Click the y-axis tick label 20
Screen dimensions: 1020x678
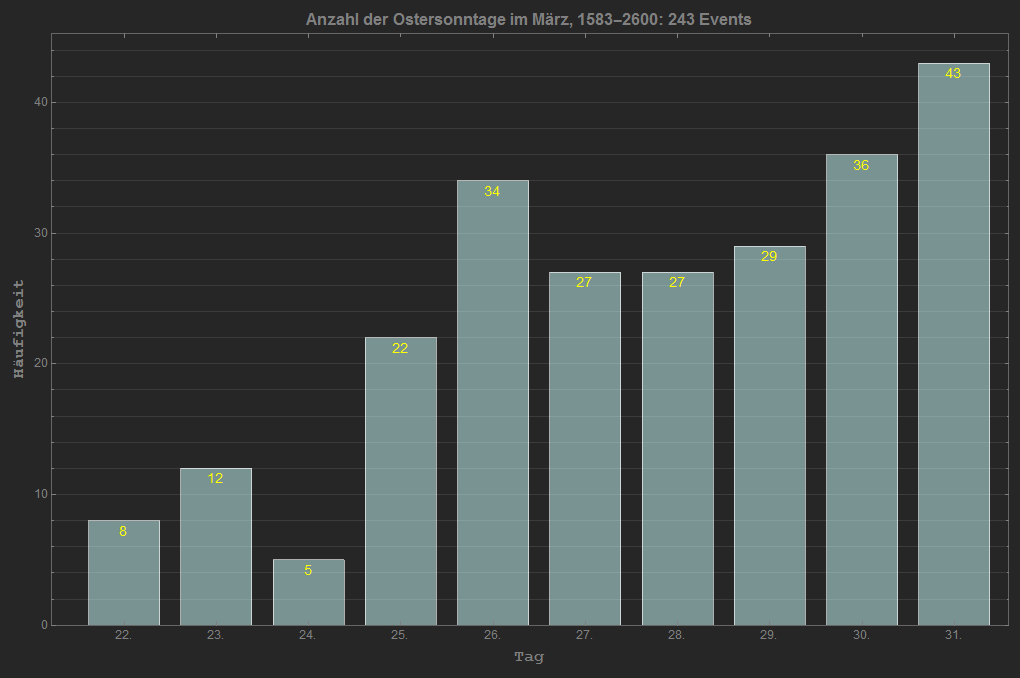[41, 363]
